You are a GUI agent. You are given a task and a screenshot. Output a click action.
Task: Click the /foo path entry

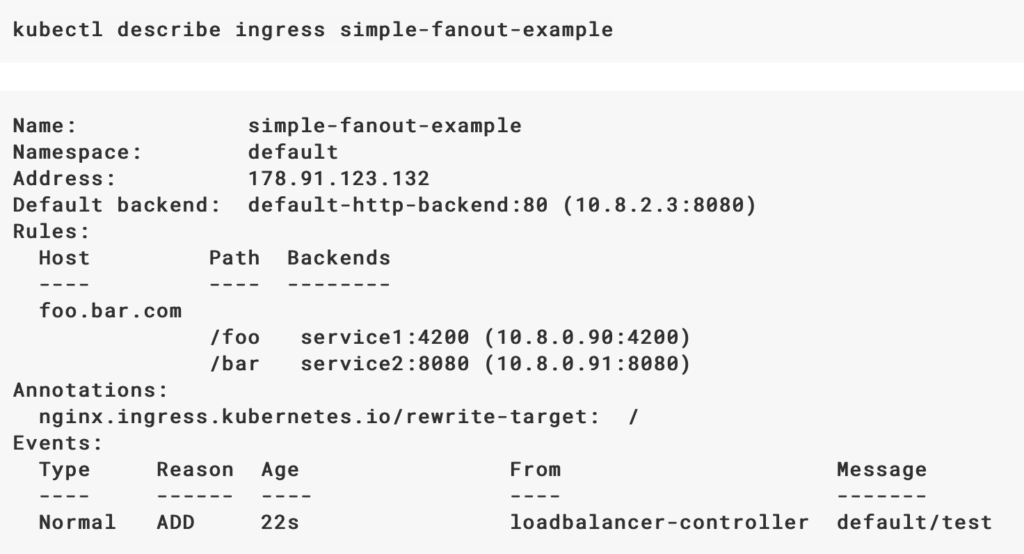pos(234,337)
